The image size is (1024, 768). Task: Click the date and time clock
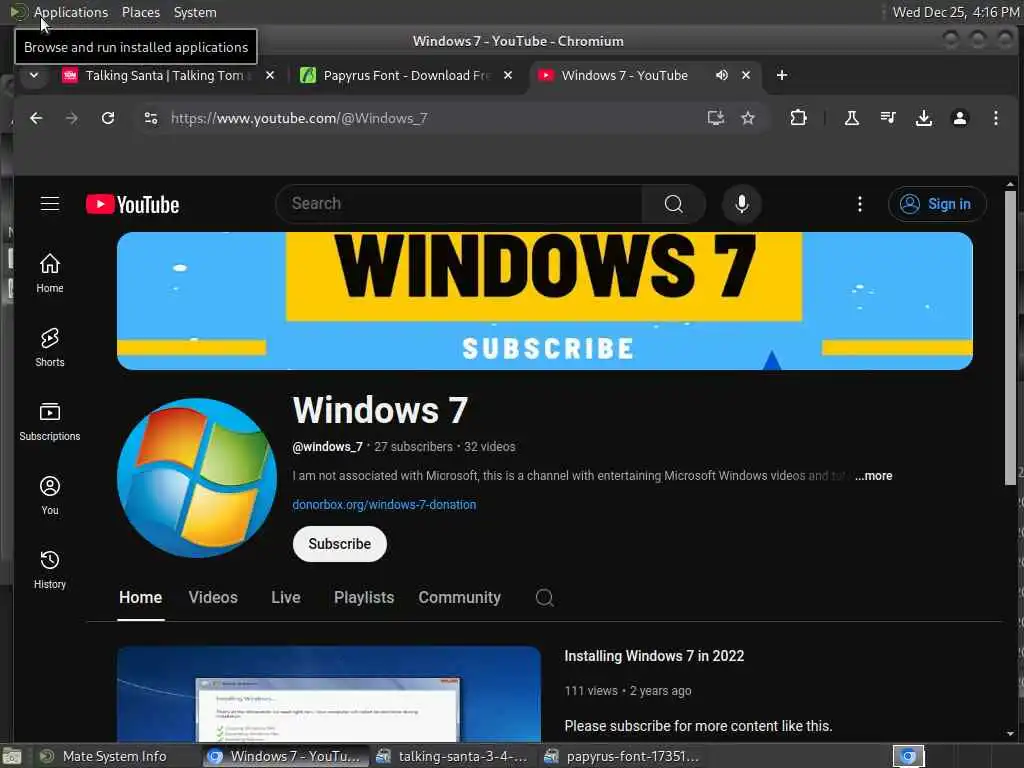955,12
